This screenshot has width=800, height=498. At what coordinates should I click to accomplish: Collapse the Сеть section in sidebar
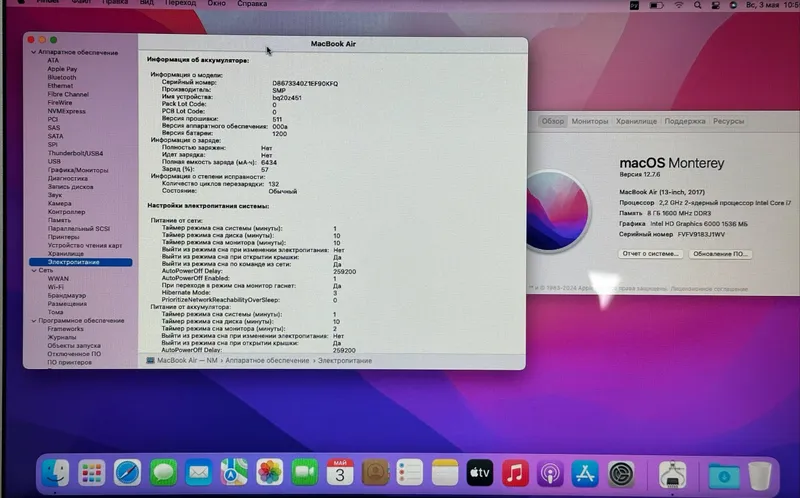coord(34,270)
